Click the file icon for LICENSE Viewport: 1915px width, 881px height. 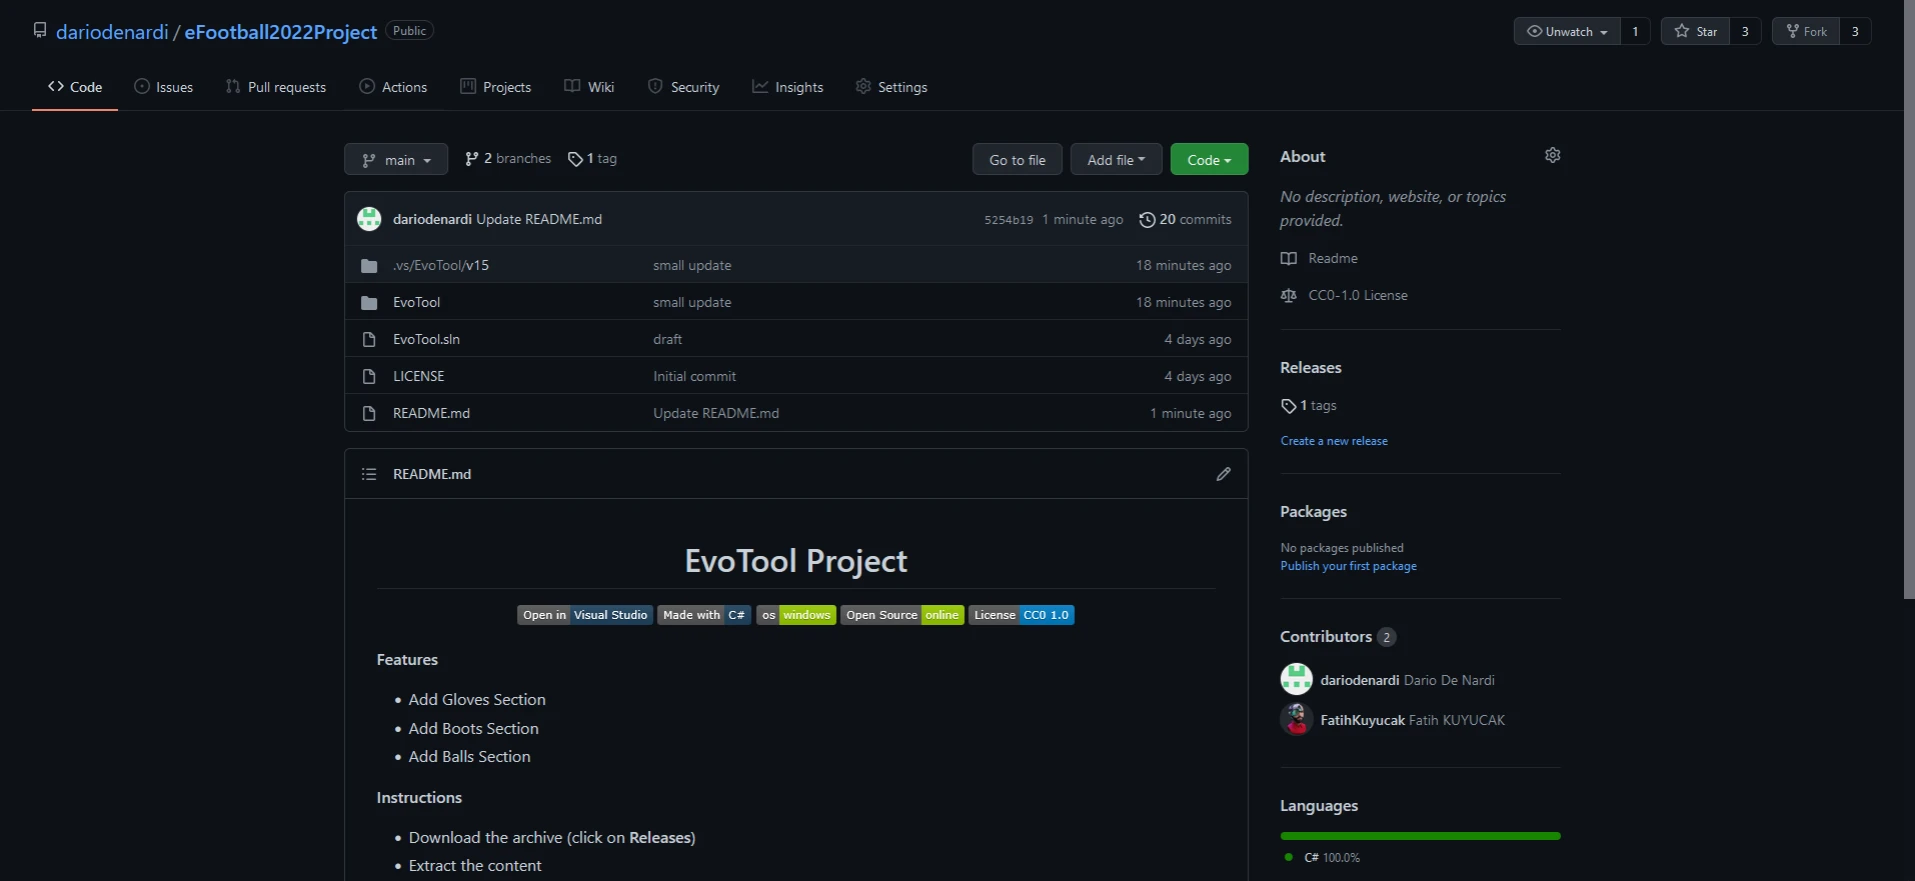(369, 377)
